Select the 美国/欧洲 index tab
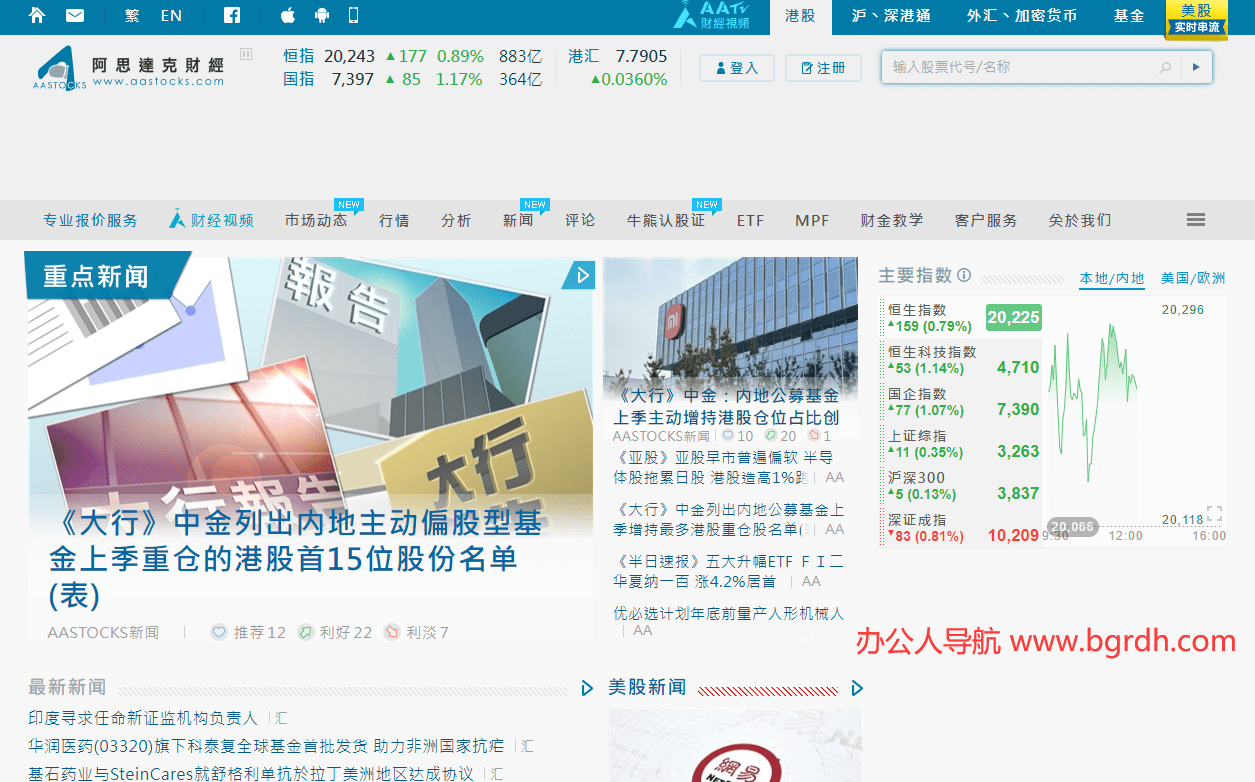This screenshot has height=782, width=1255. coord(1192,278)
